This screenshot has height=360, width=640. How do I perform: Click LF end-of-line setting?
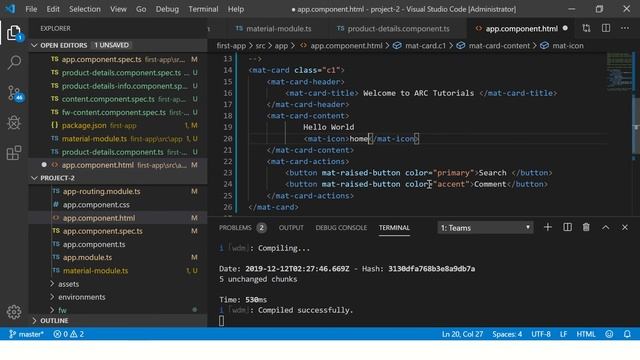coord(563,334)
